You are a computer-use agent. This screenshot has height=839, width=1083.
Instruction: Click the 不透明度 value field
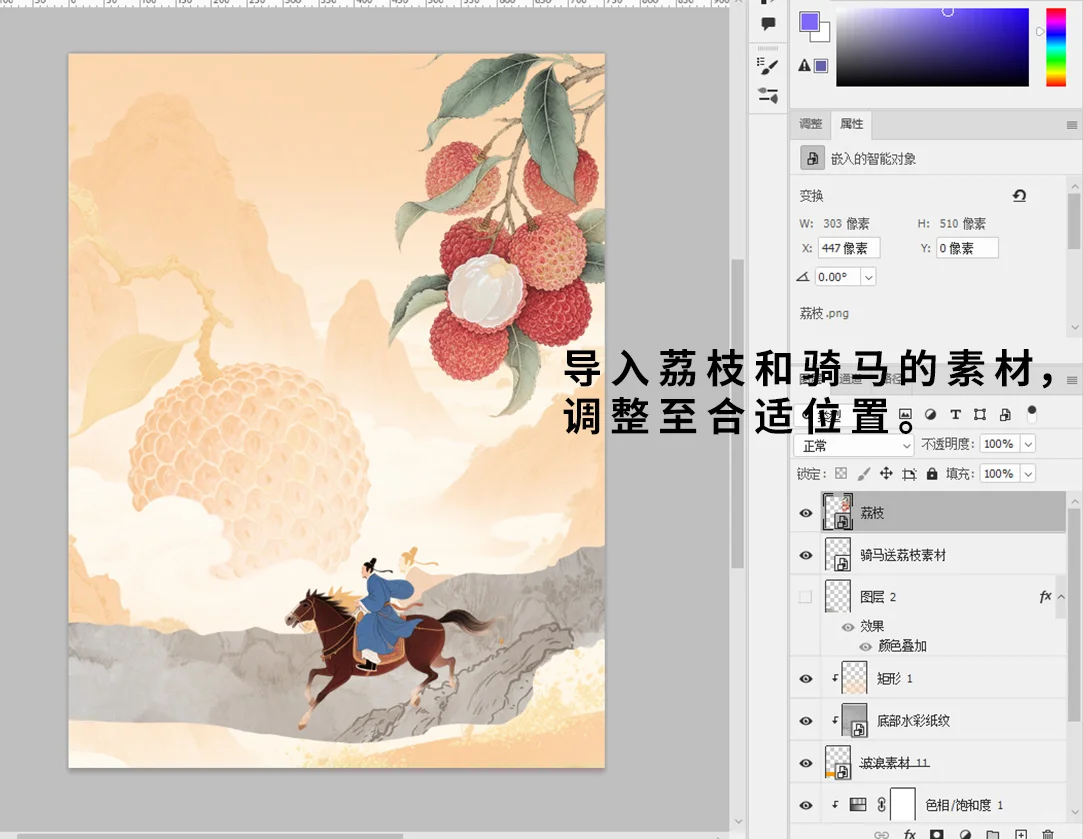point(998,444)
